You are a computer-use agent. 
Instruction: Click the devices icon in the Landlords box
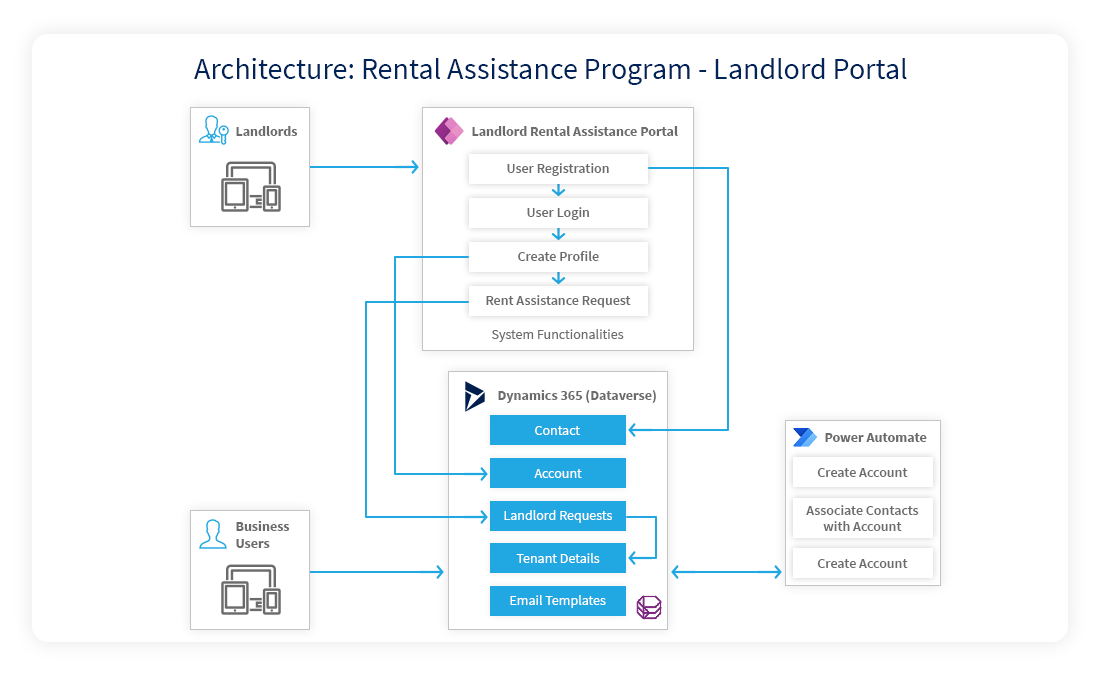pyautogui.click(x=251, y=187)
